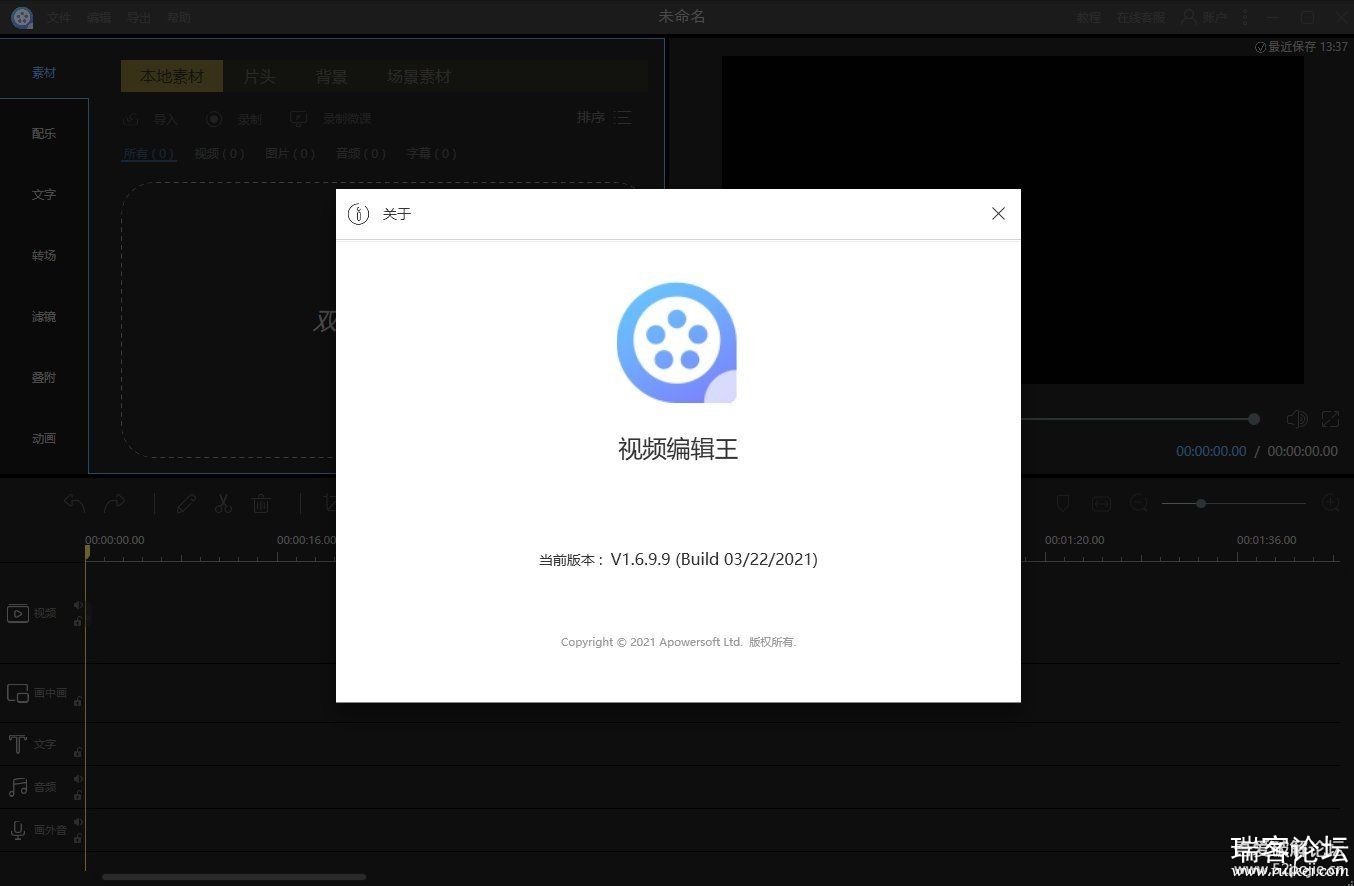
Task: Click the preview volume speaker icon
Action: [1296, 419]
